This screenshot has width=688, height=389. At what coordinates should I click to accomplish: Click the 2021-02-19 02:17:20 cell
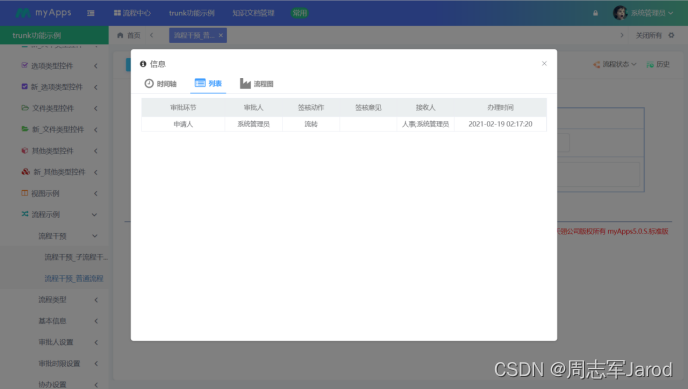tap(500, 124)
